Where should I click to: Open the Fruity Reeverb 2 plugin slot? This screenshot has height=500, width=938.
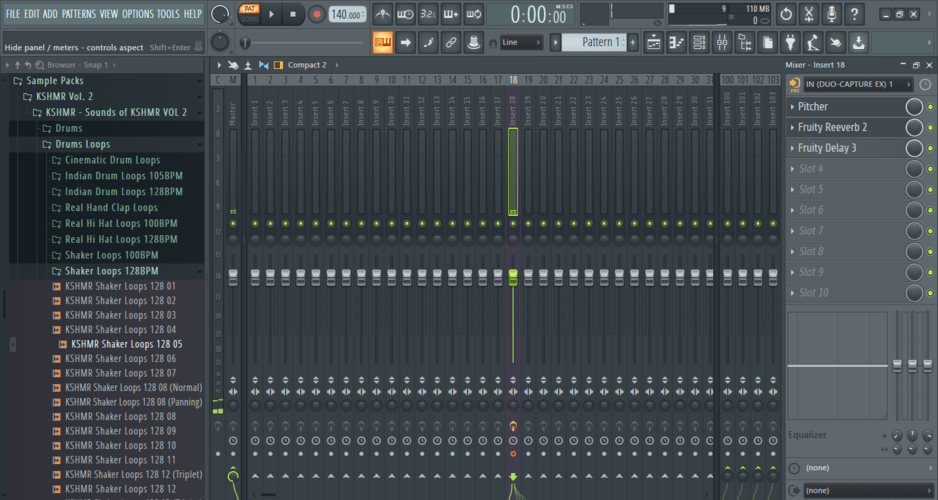click(832, 127)
